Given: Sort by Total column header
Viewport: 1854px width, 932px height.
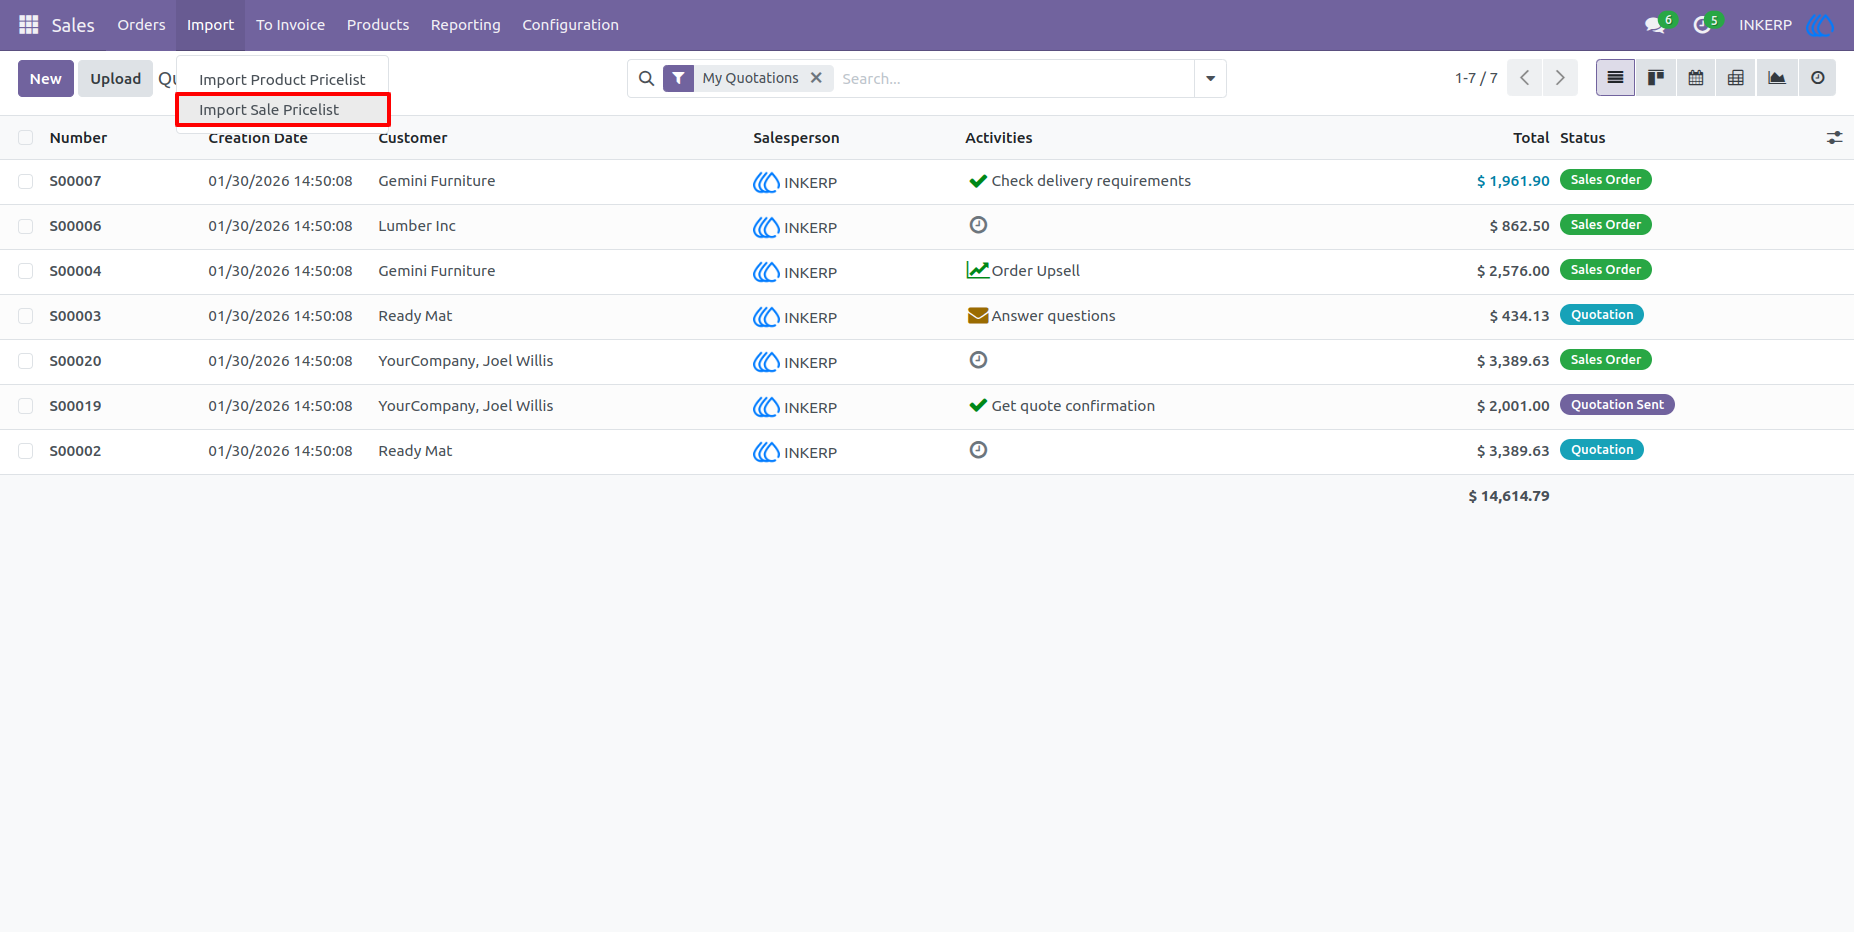Looking at the screenshot, I should pyautogui.click(x=1531, y=138).
